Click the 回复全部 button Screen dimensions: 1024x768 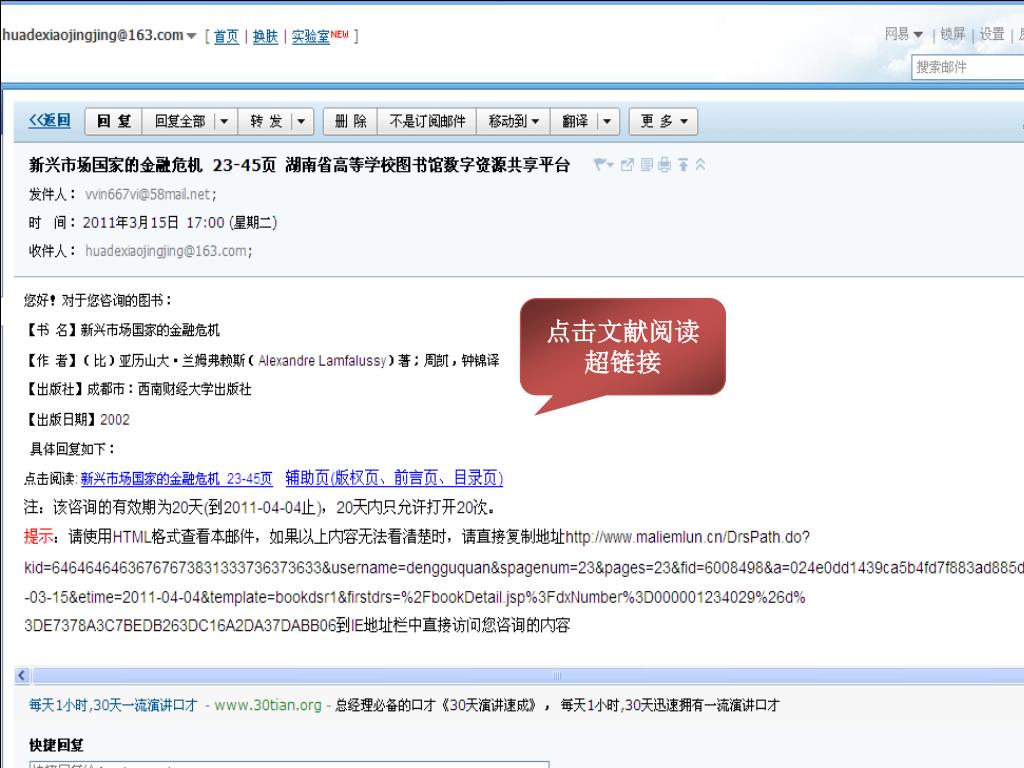pyautogui.click(x=180, y=121)
